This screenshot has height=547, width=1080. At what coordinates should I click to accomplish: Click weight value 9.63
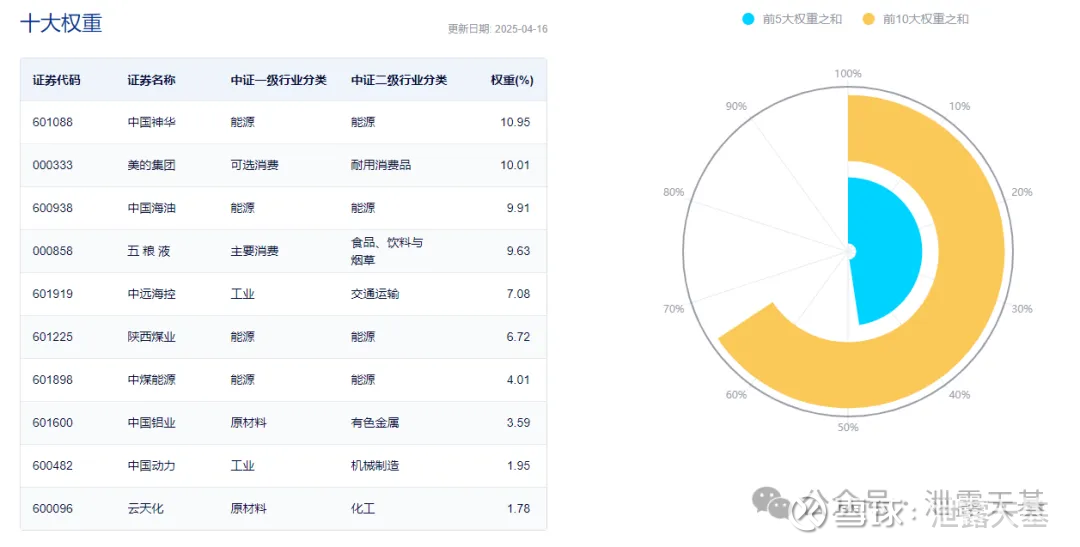tap(518, 251)
